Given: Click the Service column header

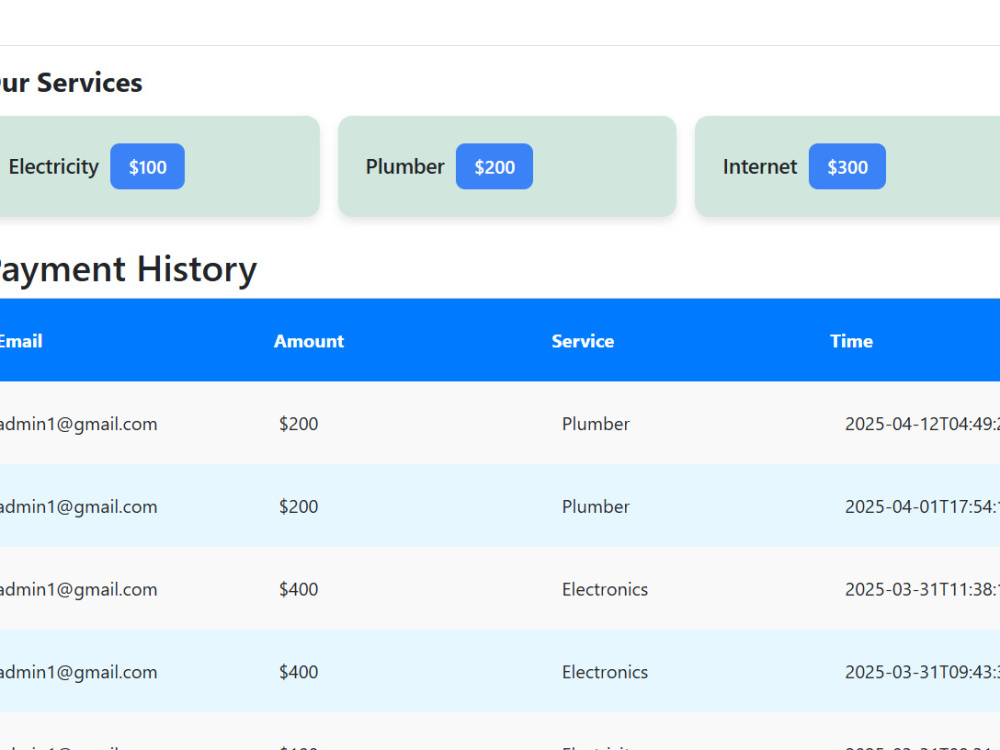Looking at the screenshot, I should tap(583, 341).
